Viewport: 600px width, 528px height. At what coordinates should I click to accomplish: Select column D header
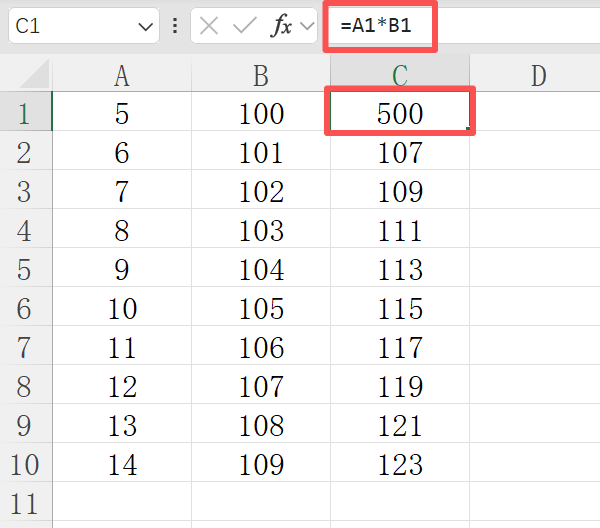(538, 76)
